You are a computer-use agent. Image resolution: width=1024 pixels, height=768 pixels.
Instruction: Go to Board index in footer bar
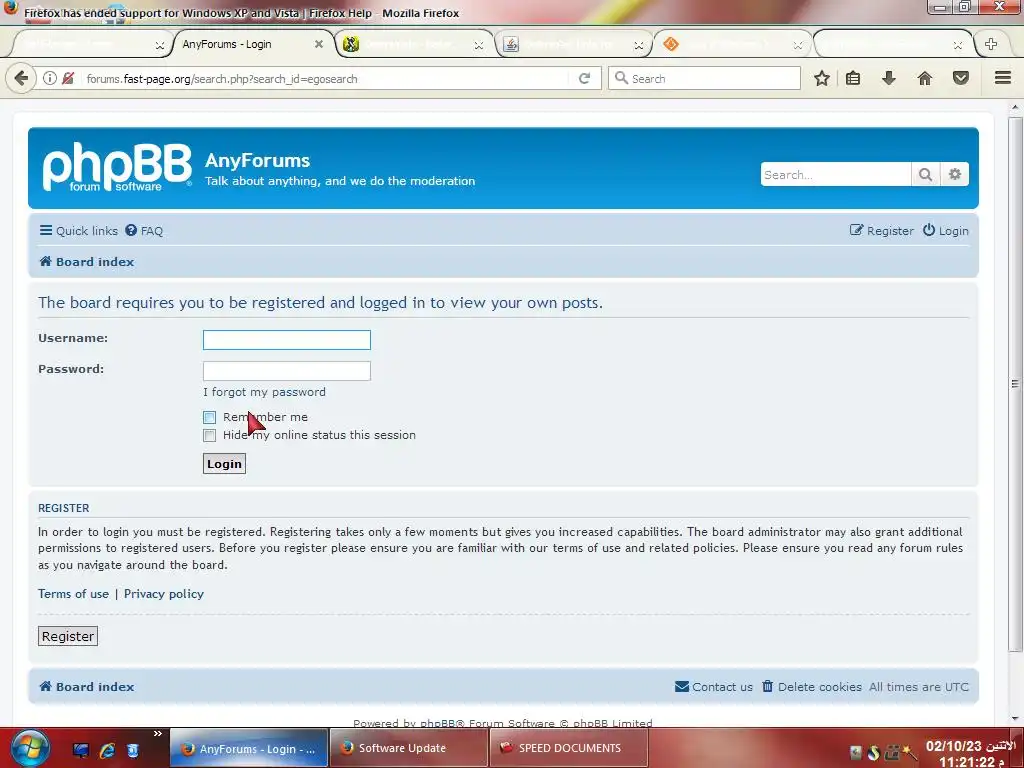coord(87,687)
